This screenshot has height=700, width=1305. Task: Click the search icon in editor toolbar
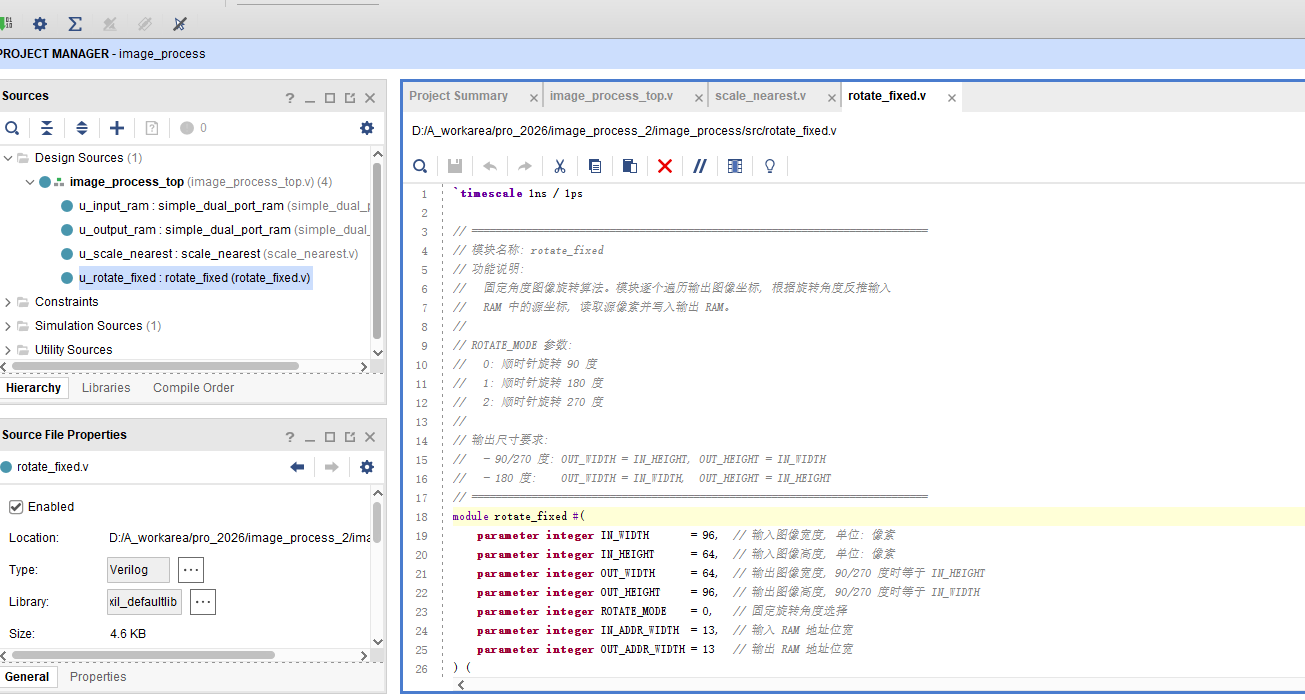click(x=421, y=166)
